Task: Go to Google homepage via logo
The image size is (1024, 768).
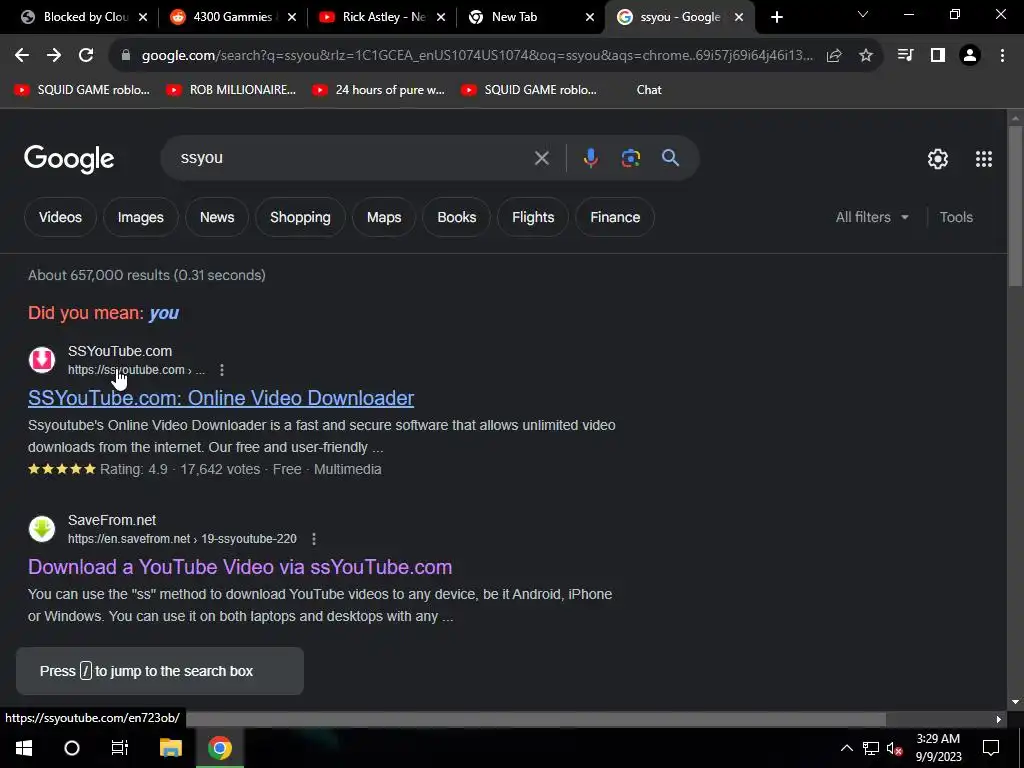Action: 69,159
